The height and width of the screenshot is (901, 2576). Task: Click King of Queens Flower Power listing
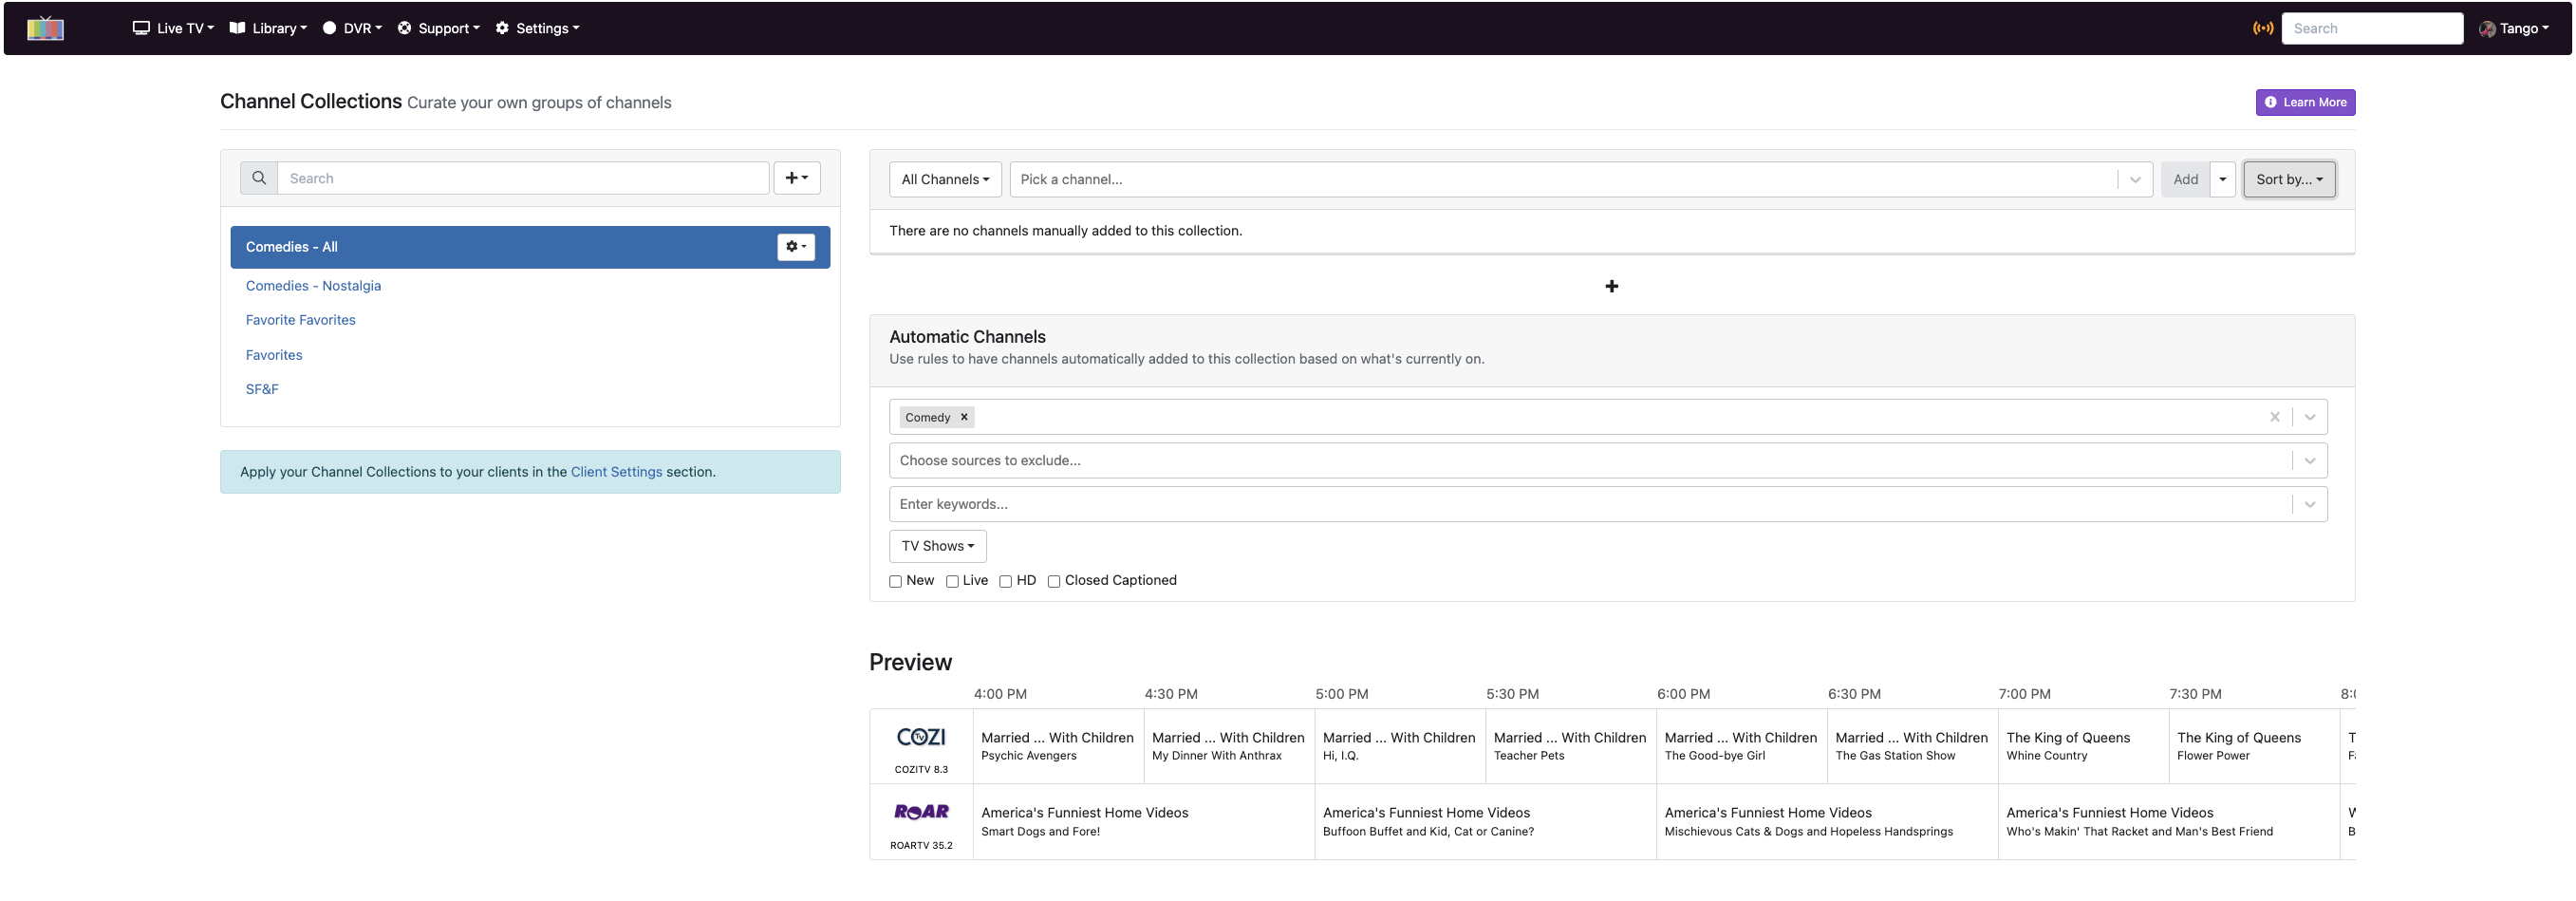click(2254, 746)
